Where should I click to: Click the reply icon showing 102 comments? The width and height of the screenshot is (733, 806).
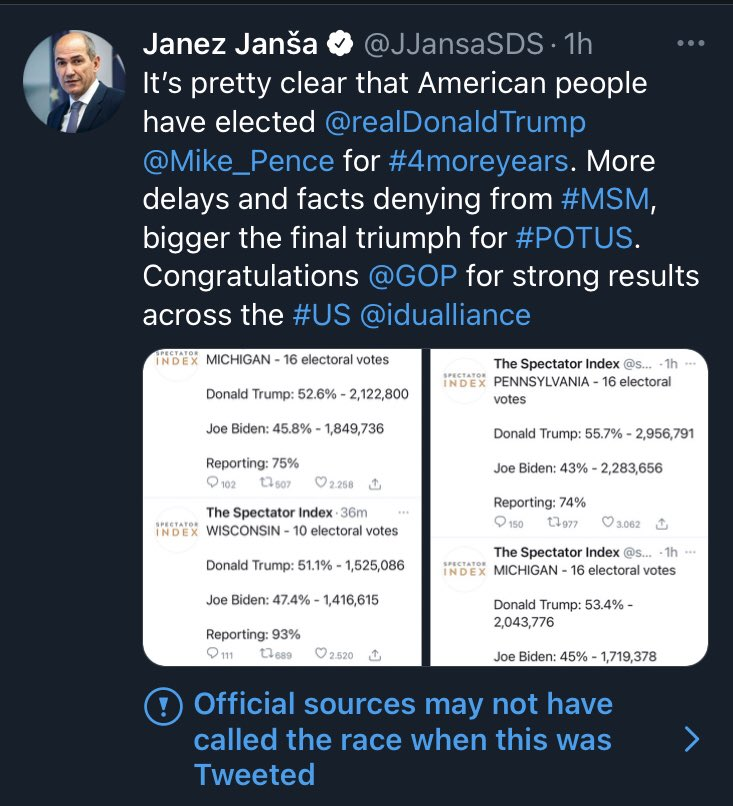[x=212, y=482]
